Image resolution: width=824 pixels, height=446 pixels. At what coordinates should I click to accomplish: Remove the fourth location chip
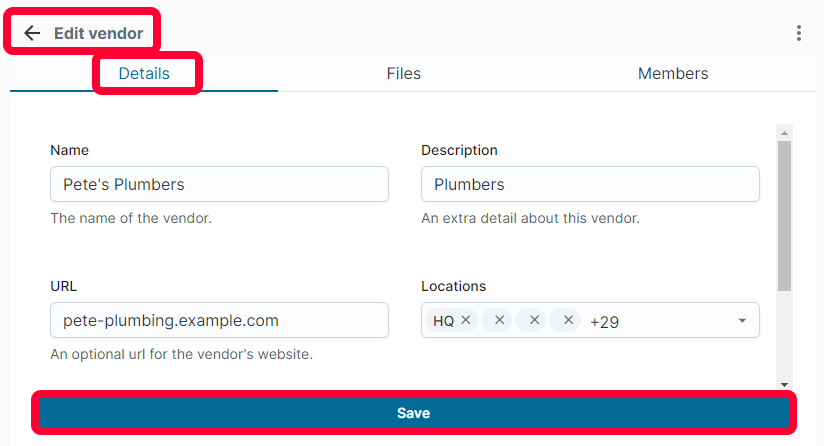coord(569,320)
